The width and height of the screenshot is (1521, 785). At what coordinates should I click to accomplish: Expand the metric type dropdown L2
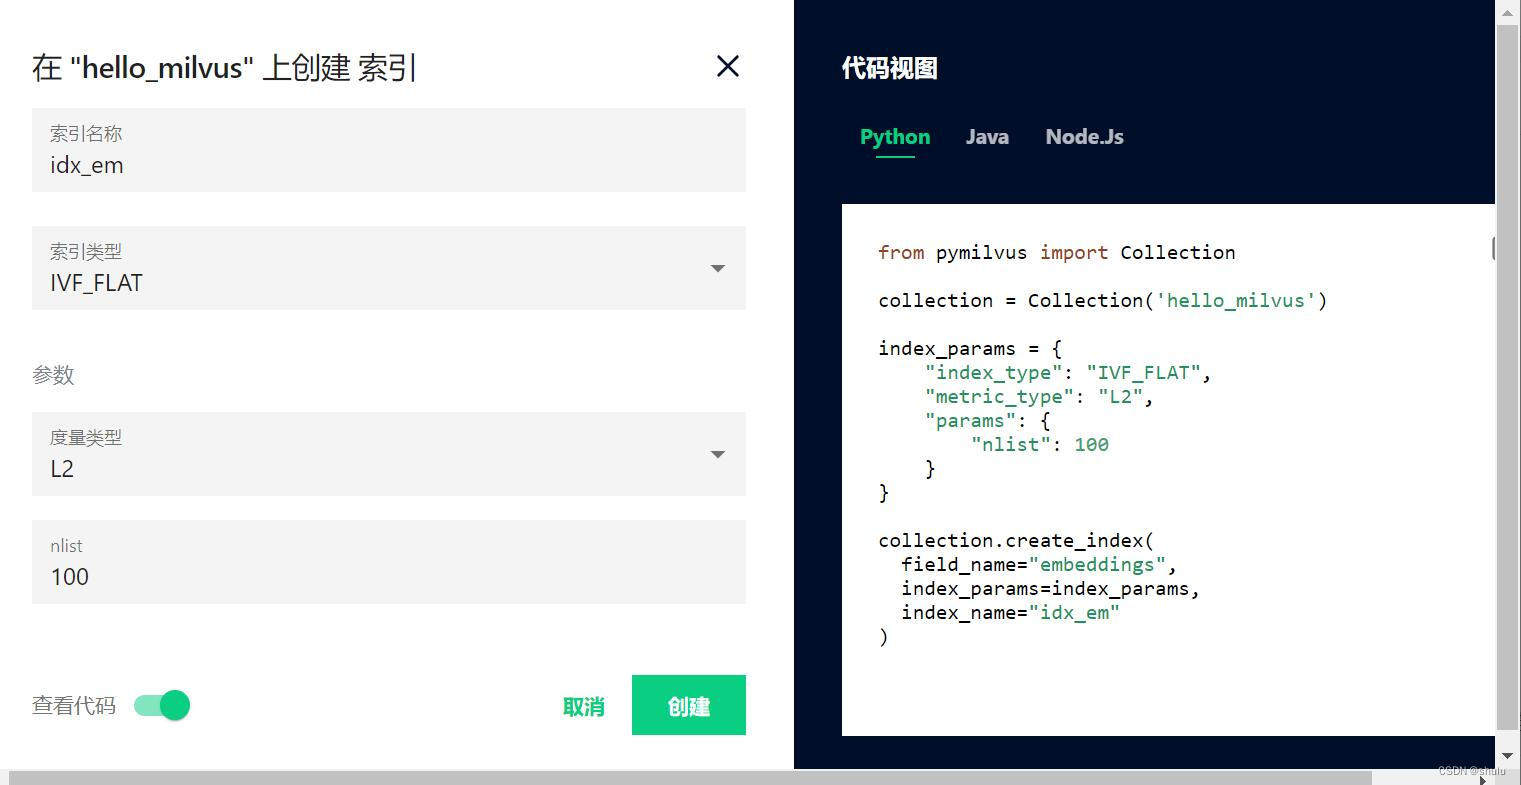[389, 454]
